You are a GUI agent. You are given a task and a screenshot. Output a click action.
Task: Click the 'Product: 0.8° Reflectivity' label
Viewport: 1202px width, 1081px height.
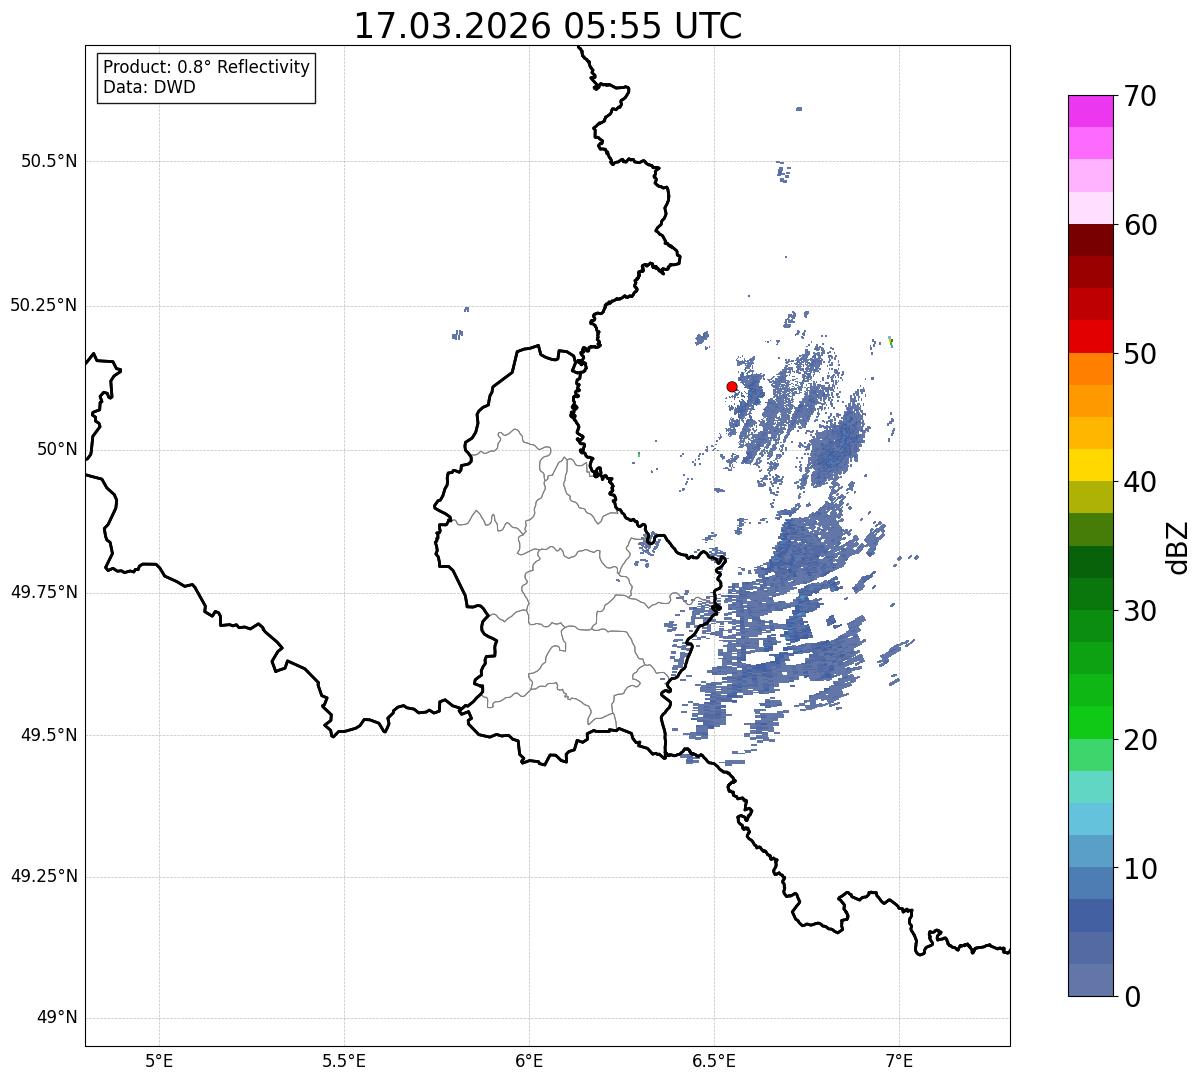click(x=207, y=67)
